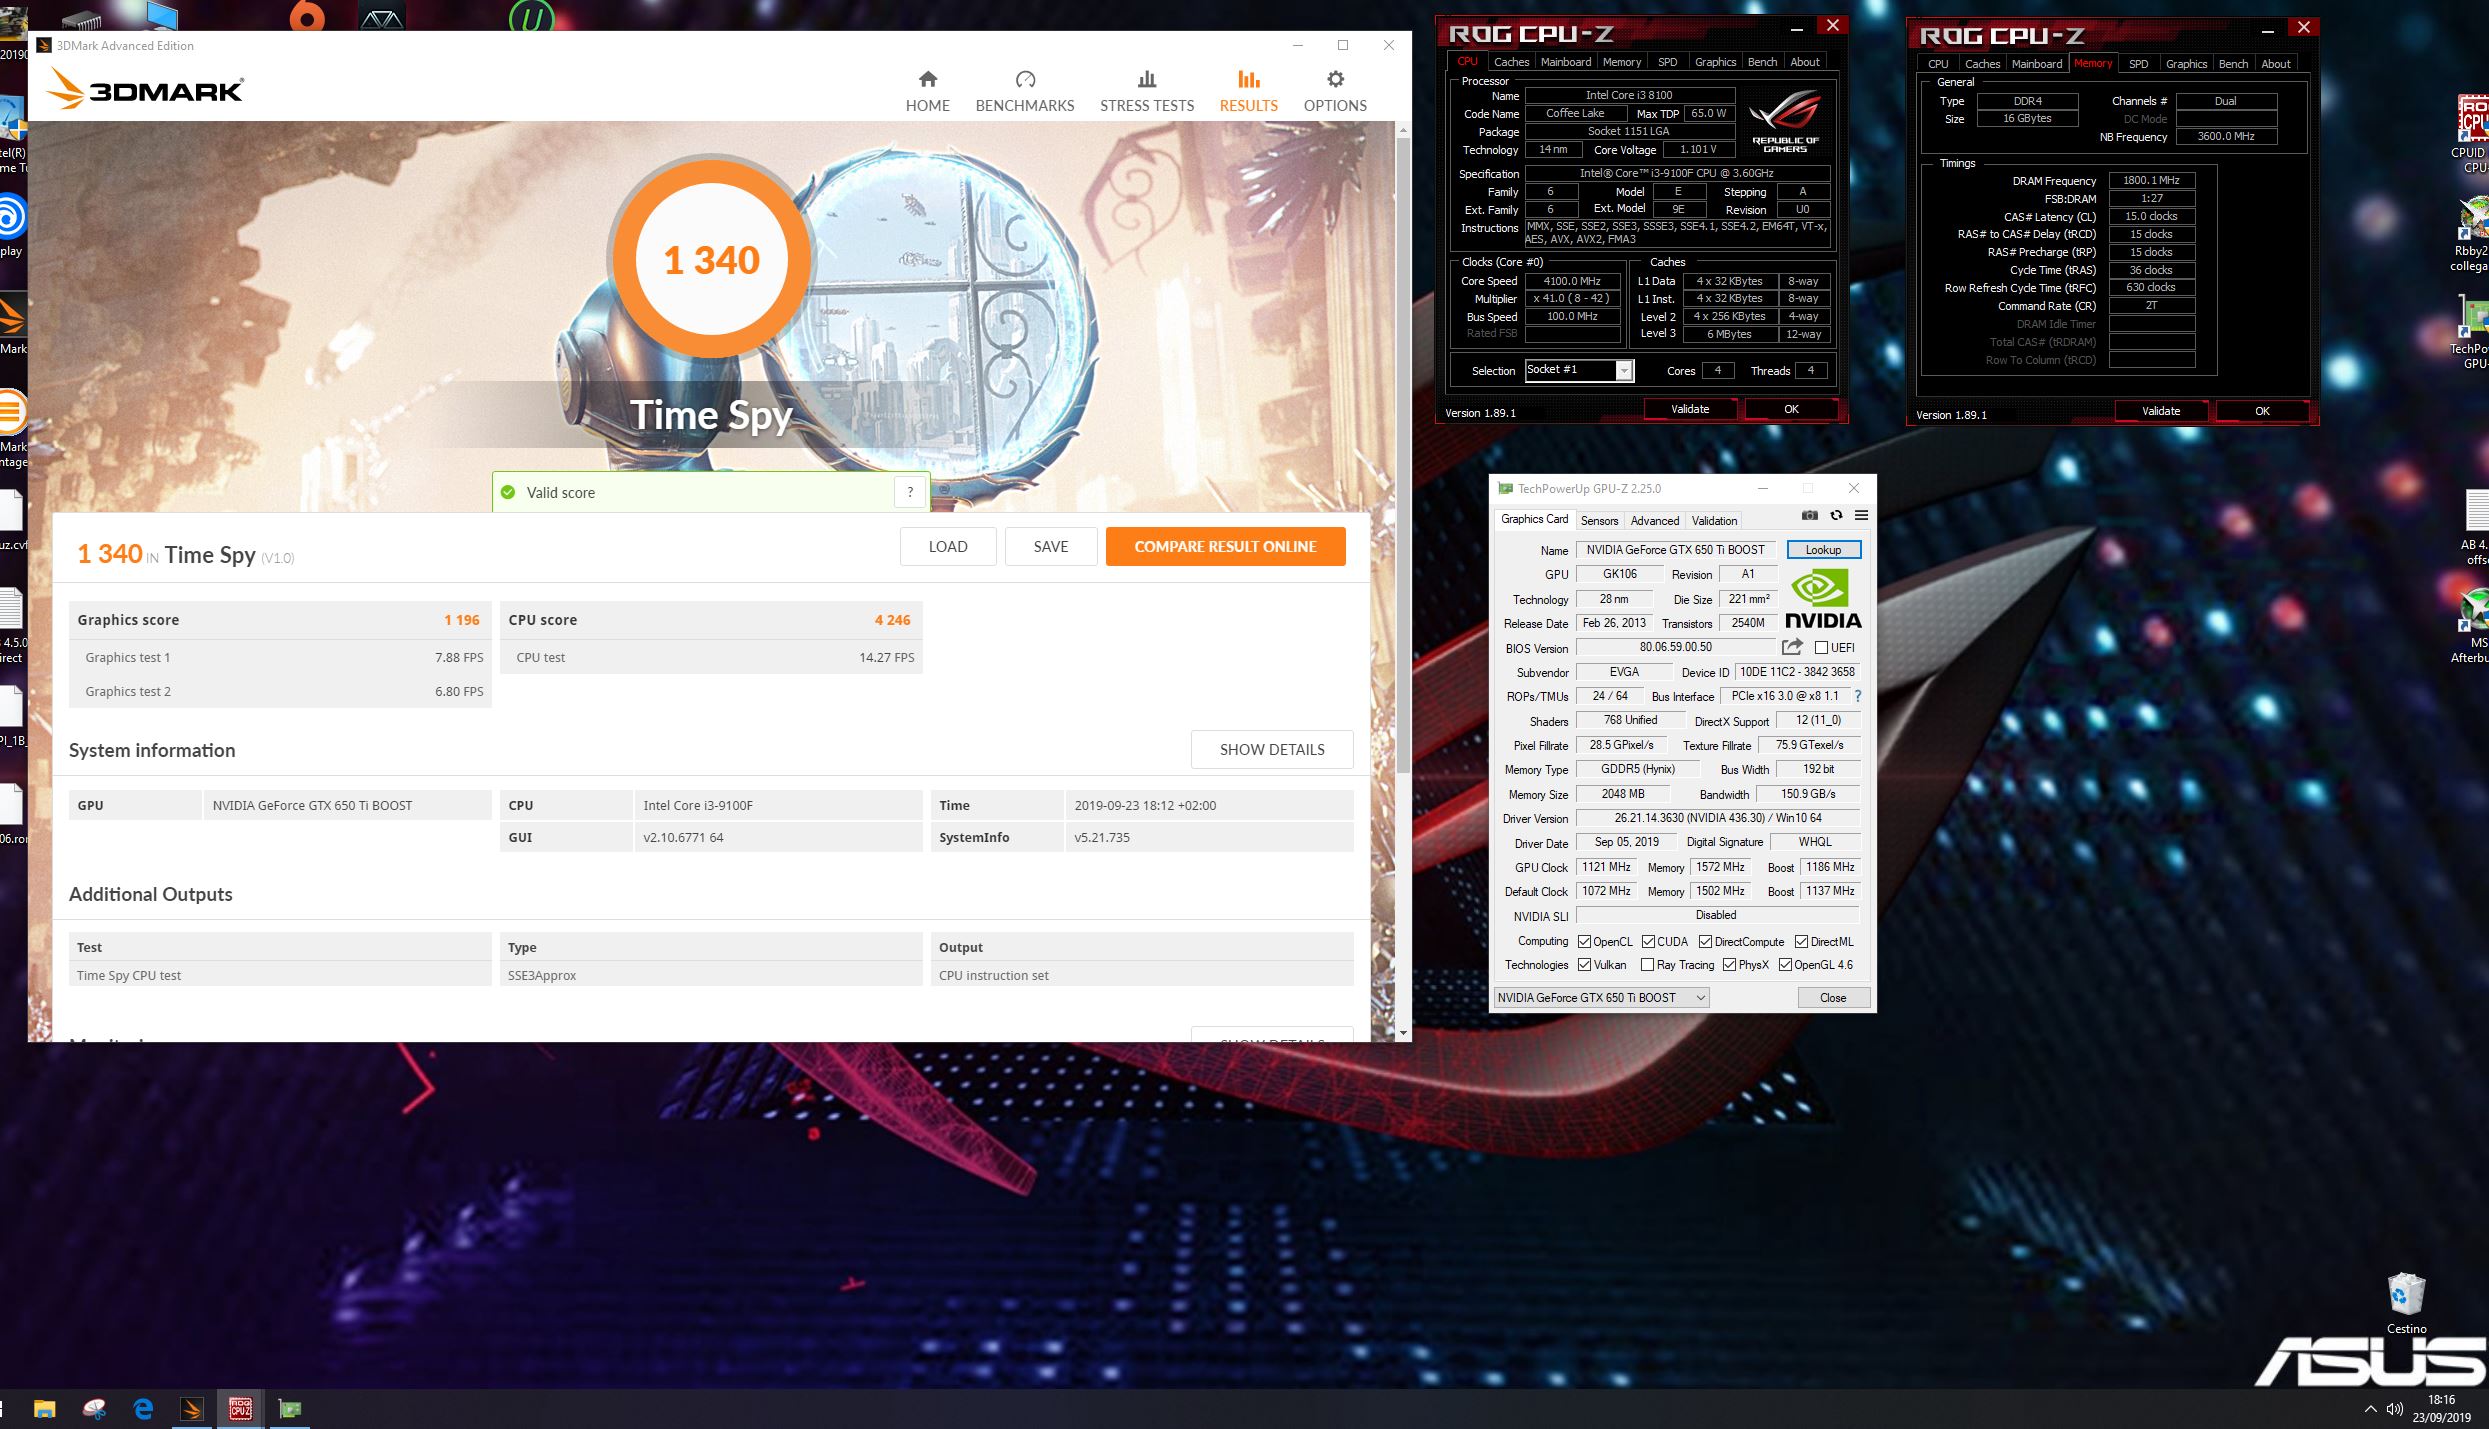Open the Validation tab in GPU-Z

(x=1714, y=521)
